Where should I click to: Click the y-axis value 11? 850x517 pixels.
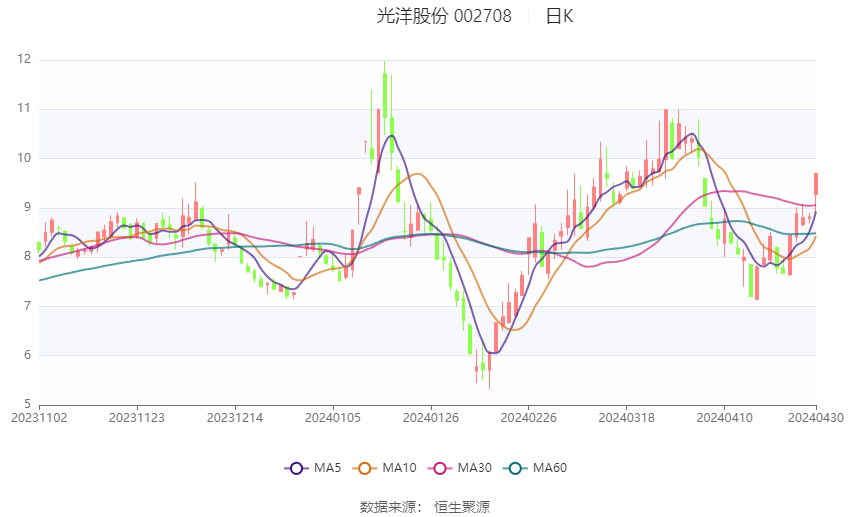click(24, 108)
